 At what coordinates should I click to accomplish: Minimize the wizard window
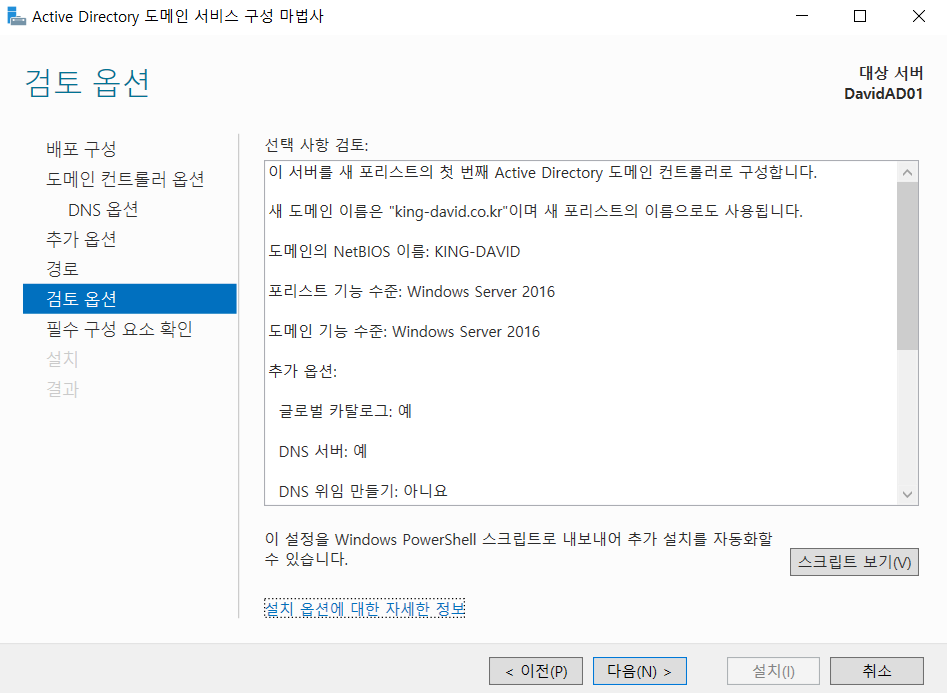[802, 16]
